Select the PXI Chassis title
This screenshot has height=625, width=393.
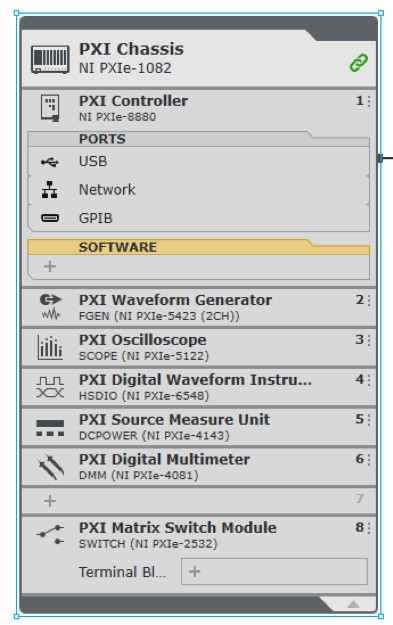point(131,49)
